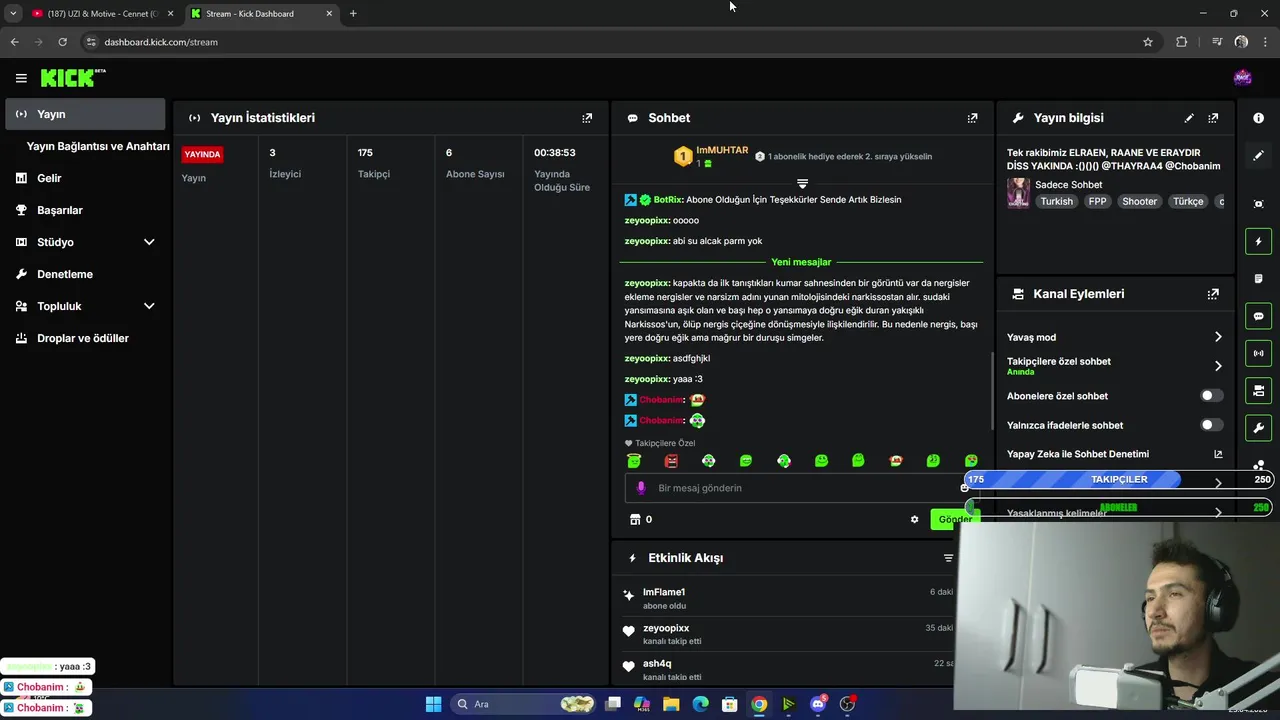Open Droplar ve ödüller sidebar item
The height and width of the screenshot is (720, 1280).
84,338
